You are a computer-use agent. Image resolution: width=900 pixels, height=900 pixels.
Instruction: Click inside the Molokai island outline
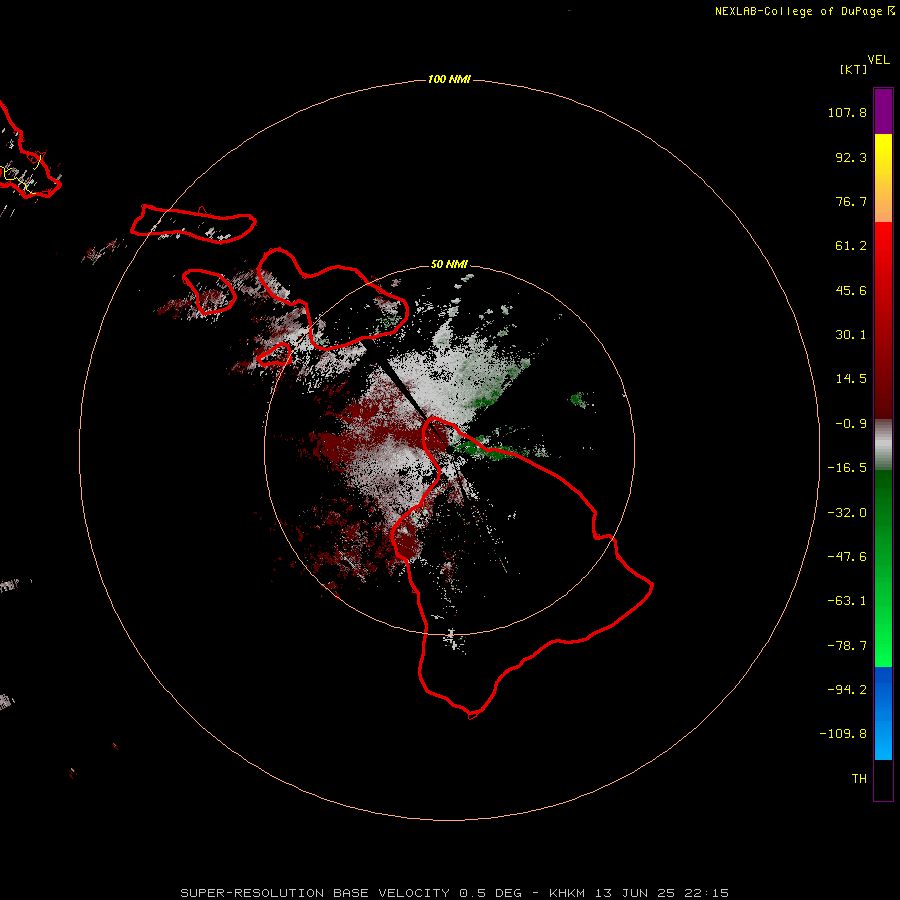click(192, 224)
